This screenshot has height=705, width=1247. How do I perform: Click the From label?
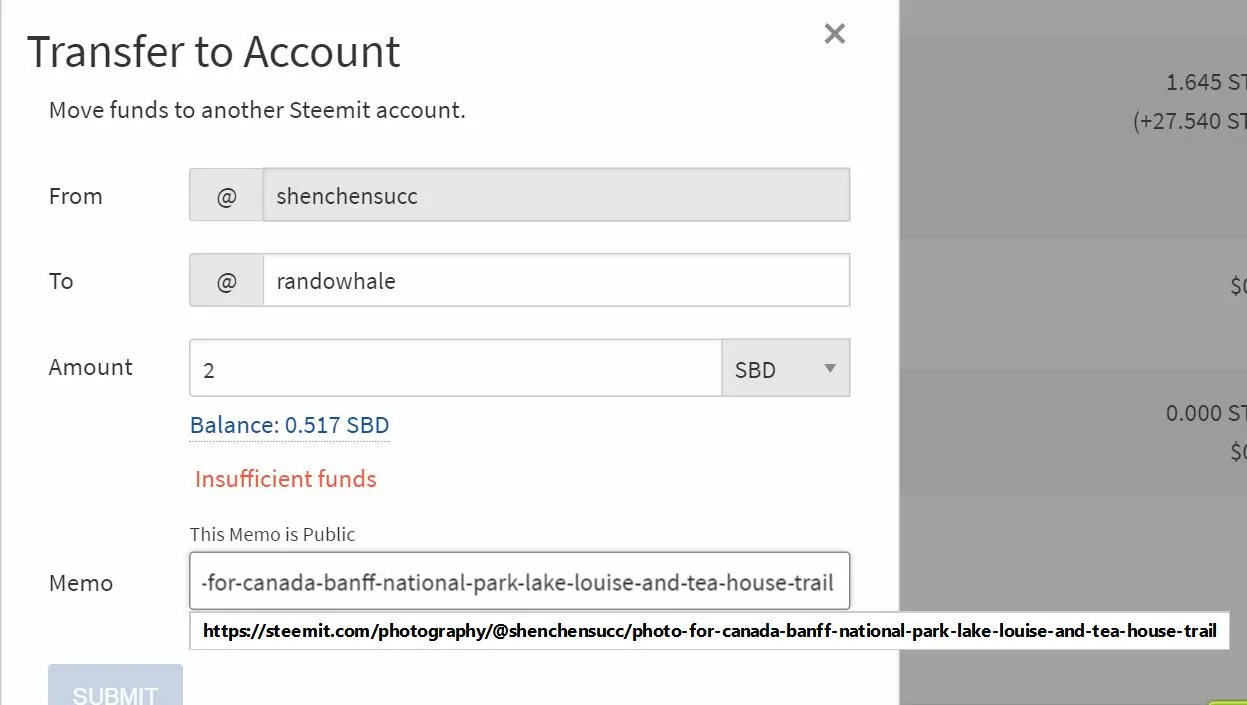(x=76, y=196)
